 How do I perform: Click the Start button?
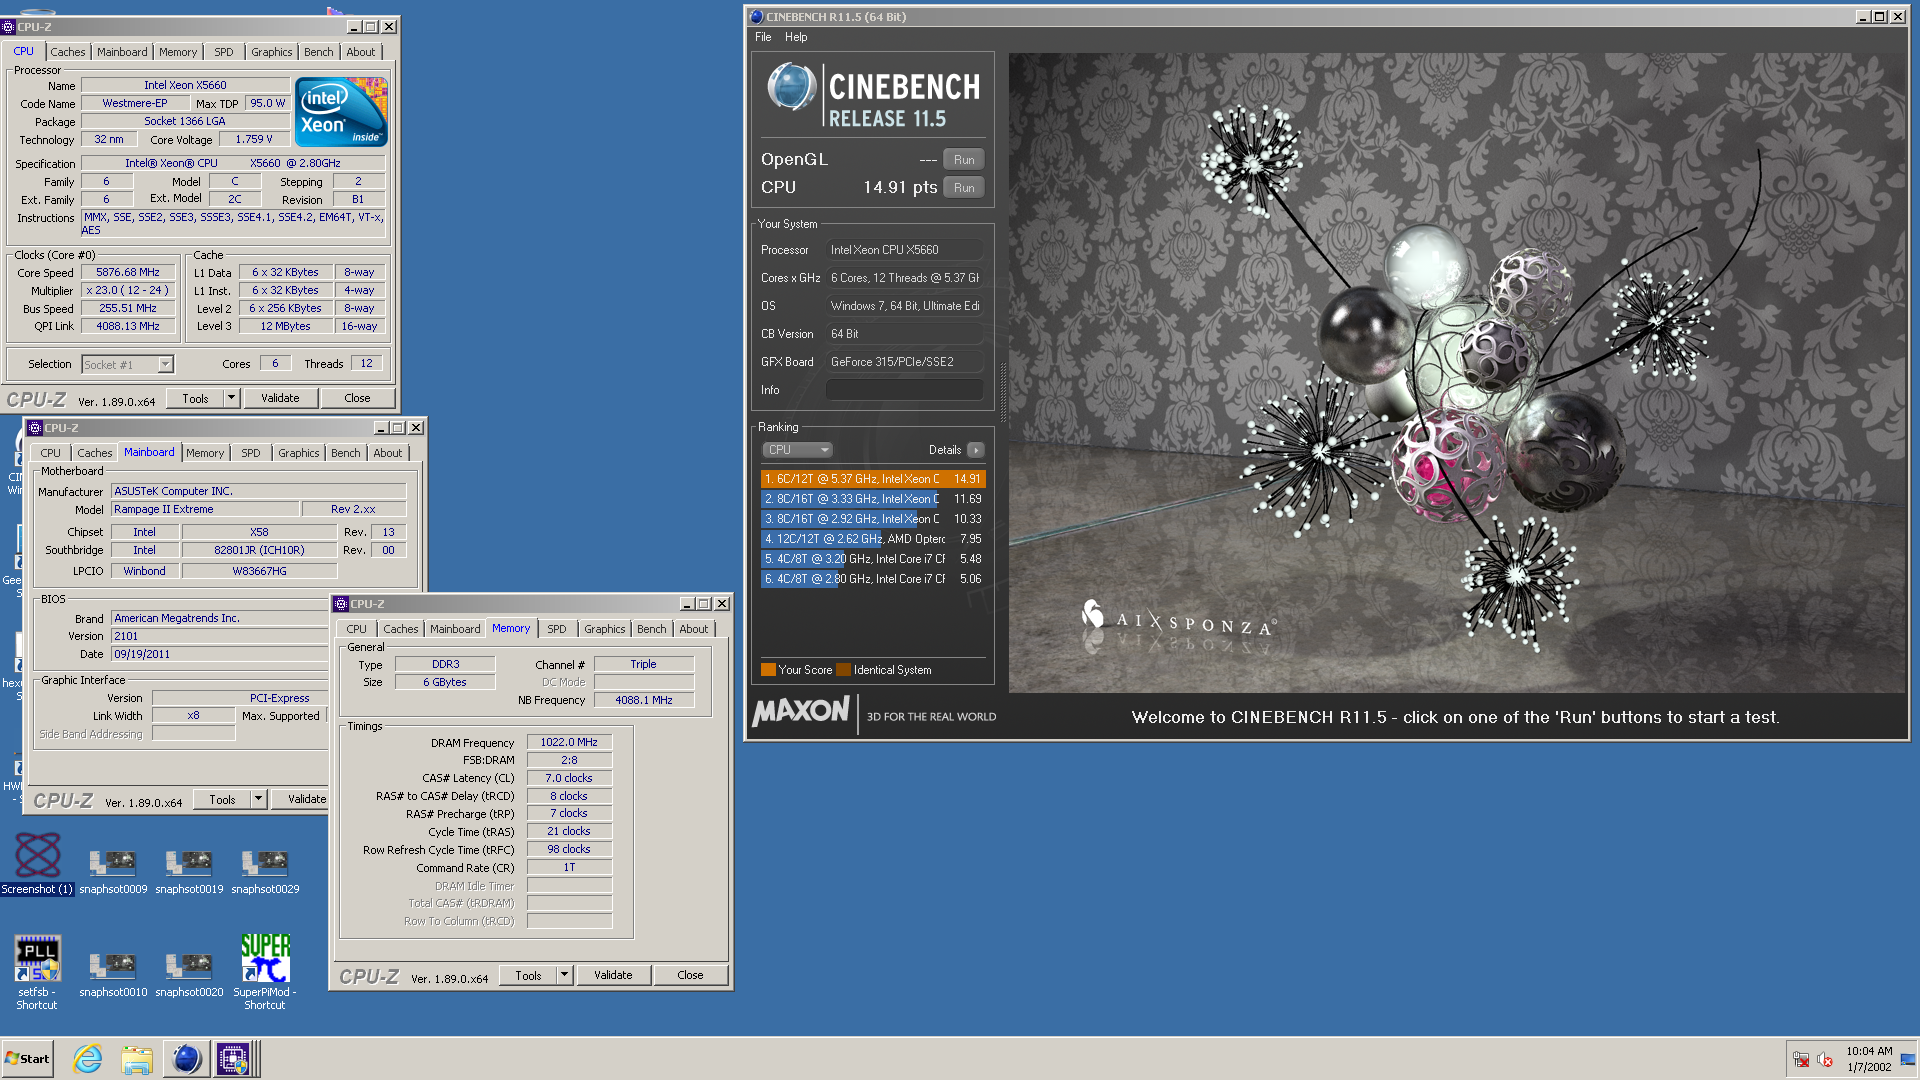28,1059
